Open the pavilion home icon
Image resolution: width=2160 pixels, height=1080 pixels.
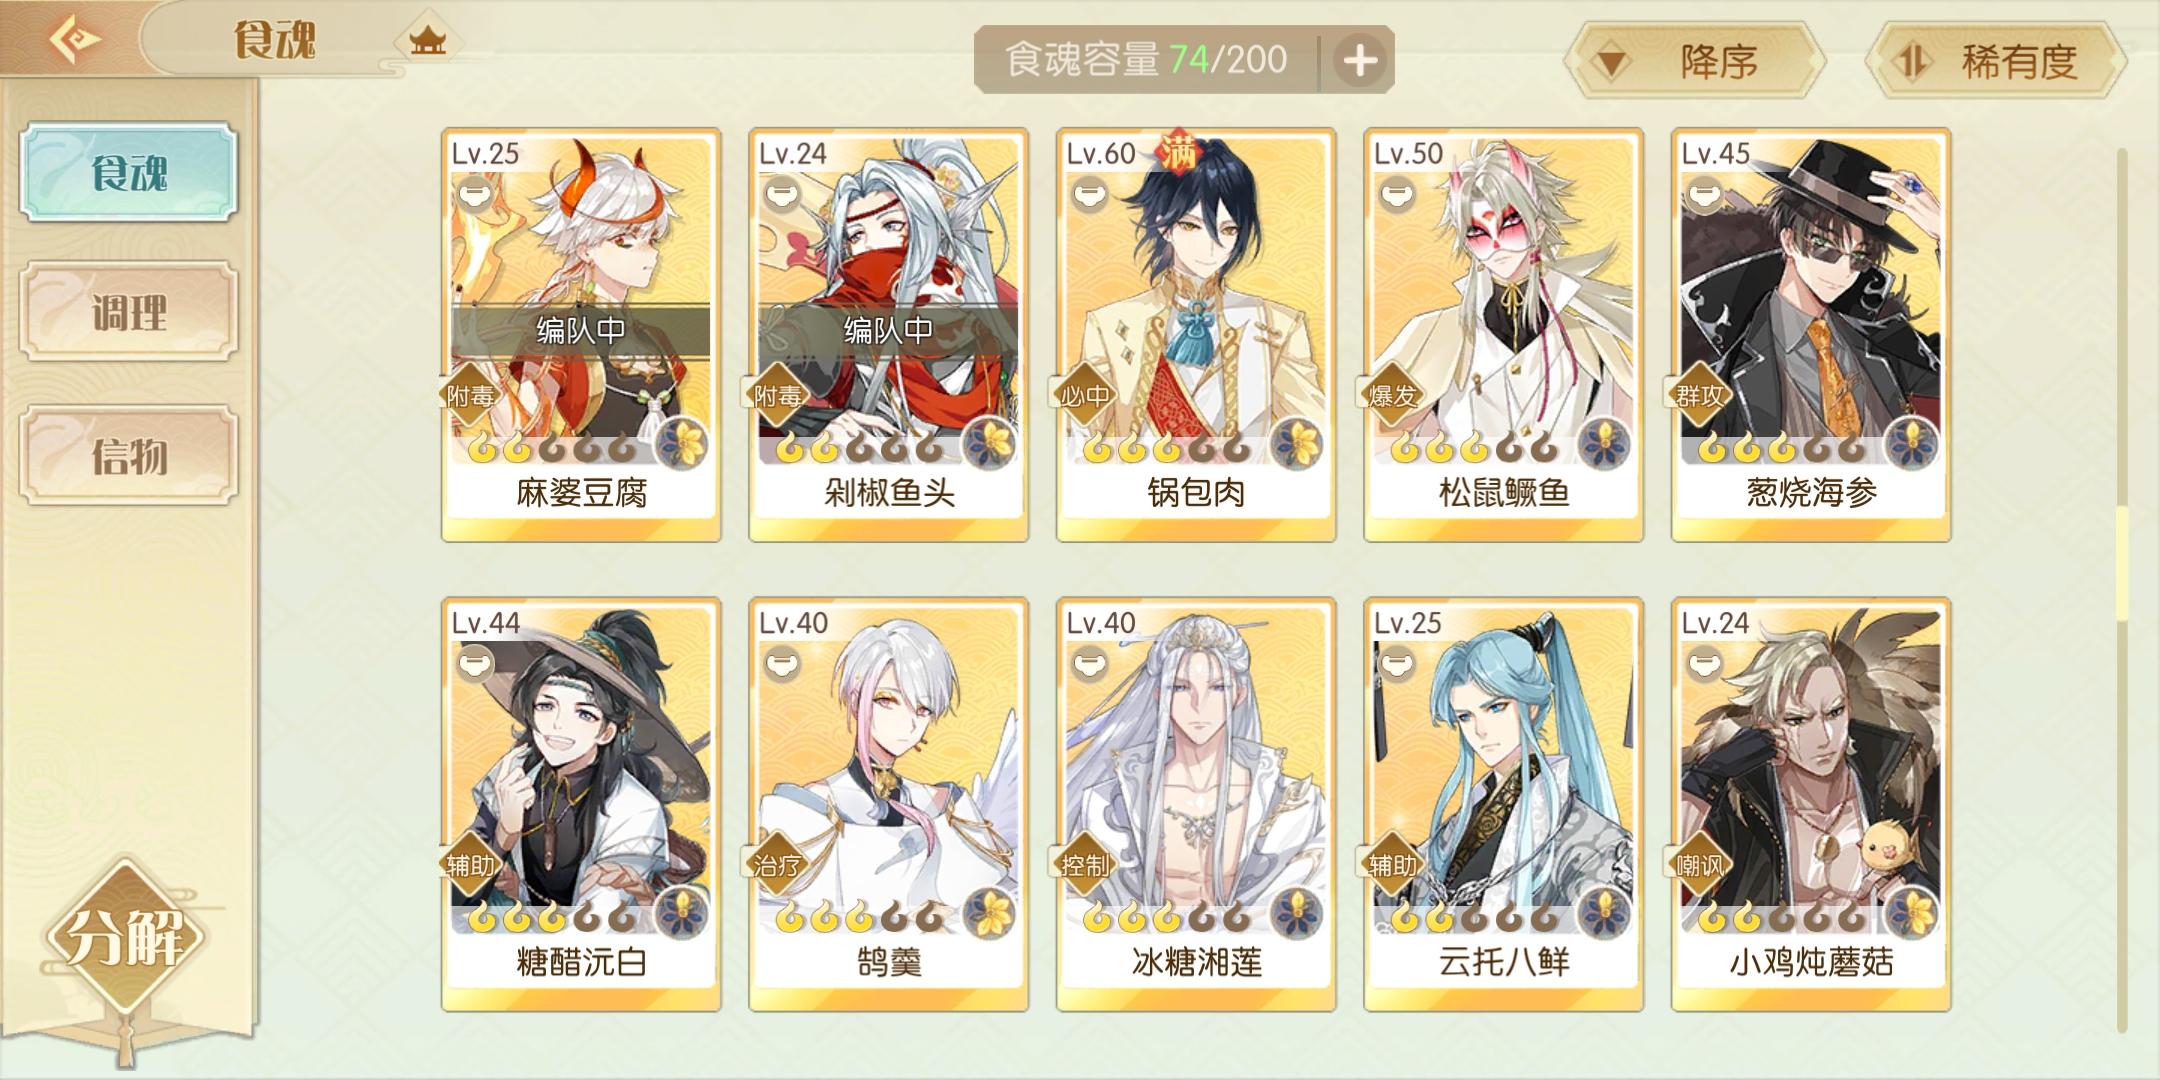(x=427, y=41)
